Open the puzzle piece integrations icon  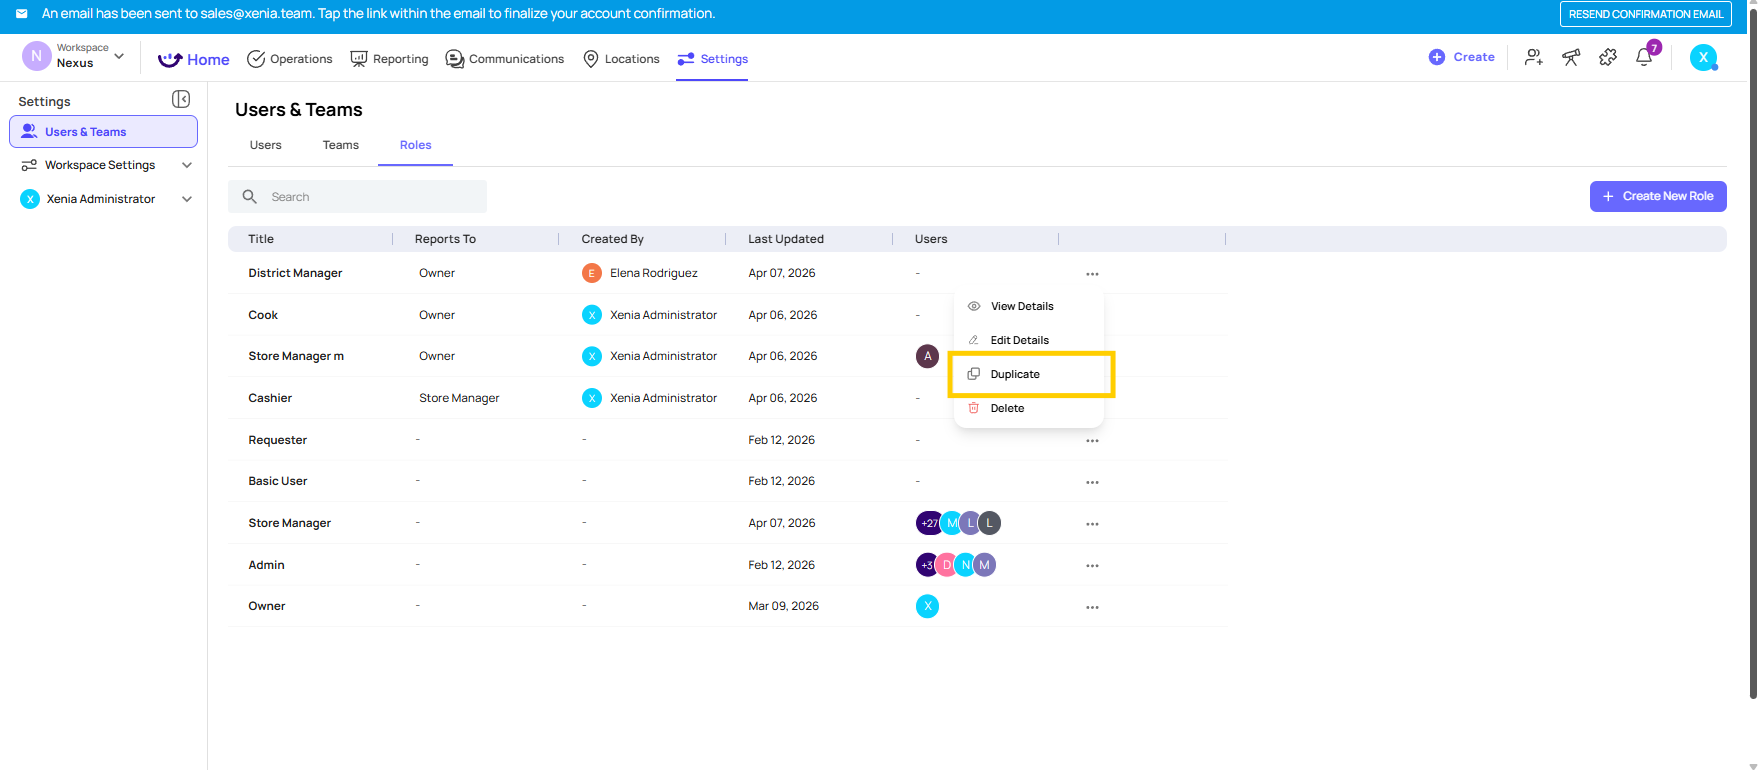(x=1608, y=58)
